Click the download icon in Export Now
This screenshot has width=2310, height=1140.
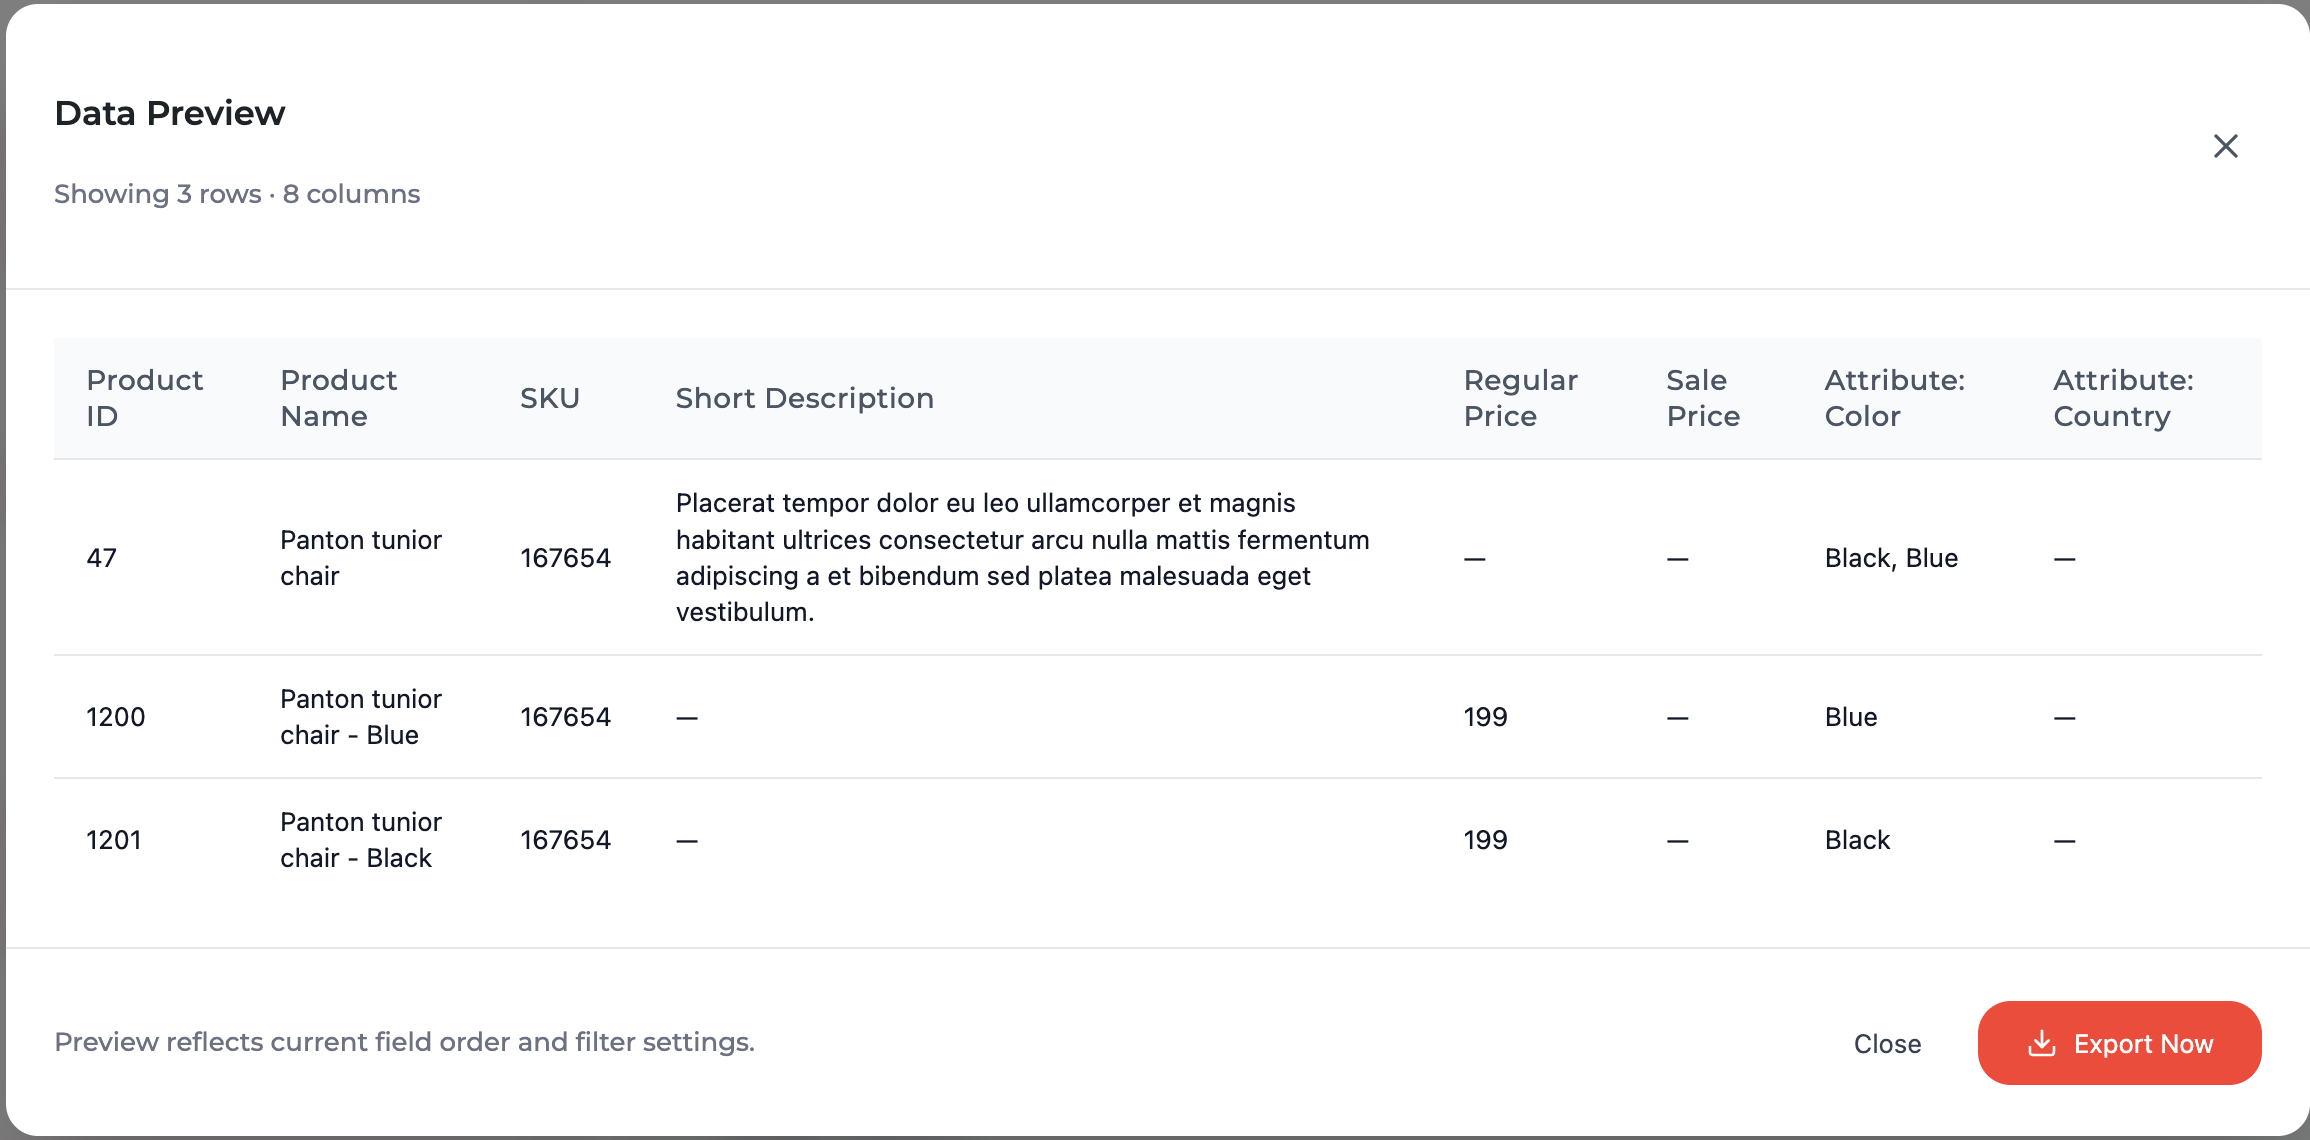2041,1044
